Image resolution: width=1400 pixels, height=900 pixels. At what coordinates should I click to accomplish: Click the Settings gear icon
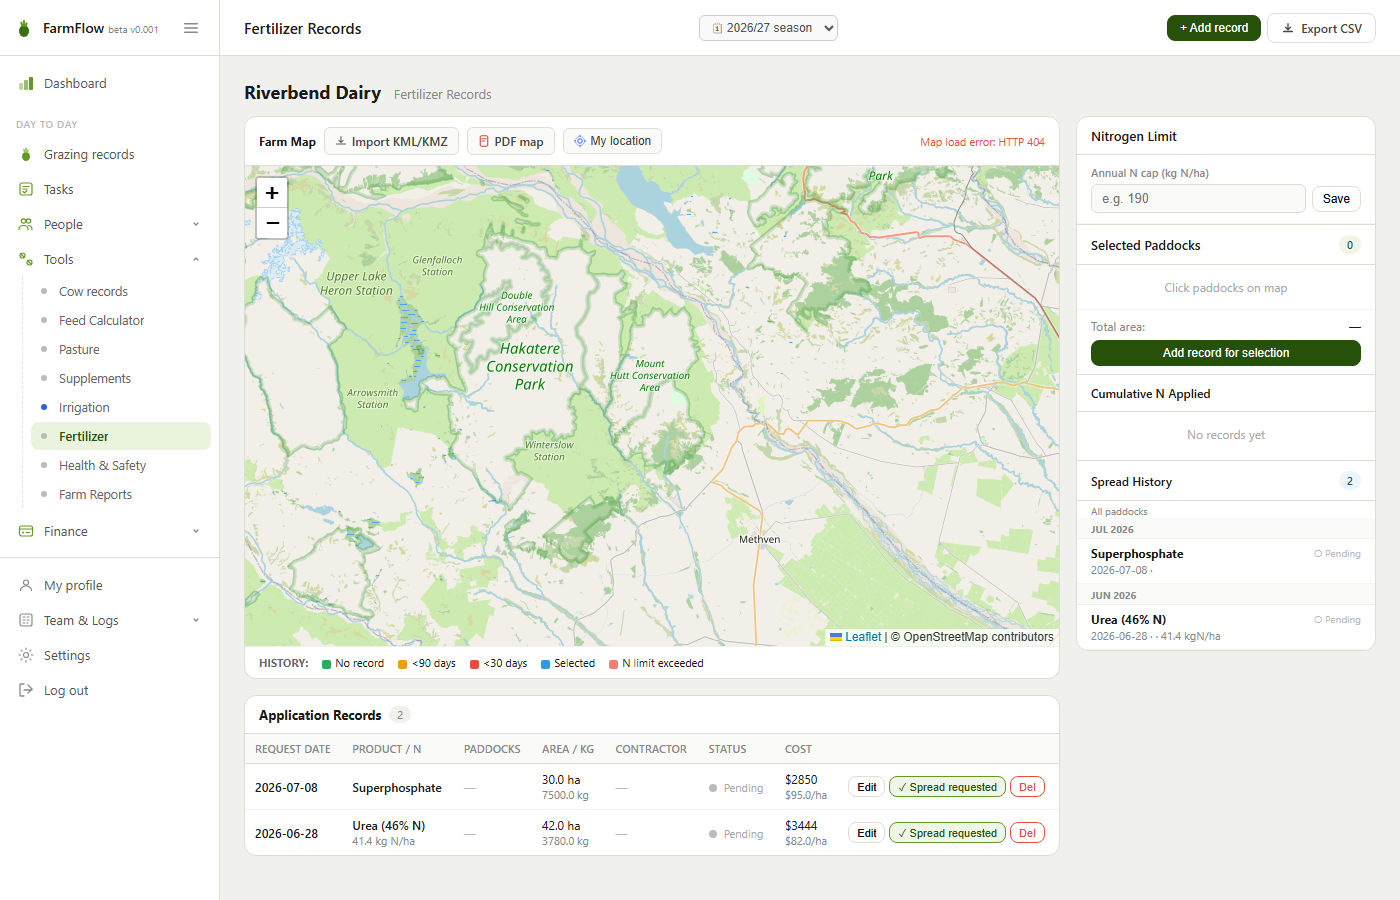[26, 656]
